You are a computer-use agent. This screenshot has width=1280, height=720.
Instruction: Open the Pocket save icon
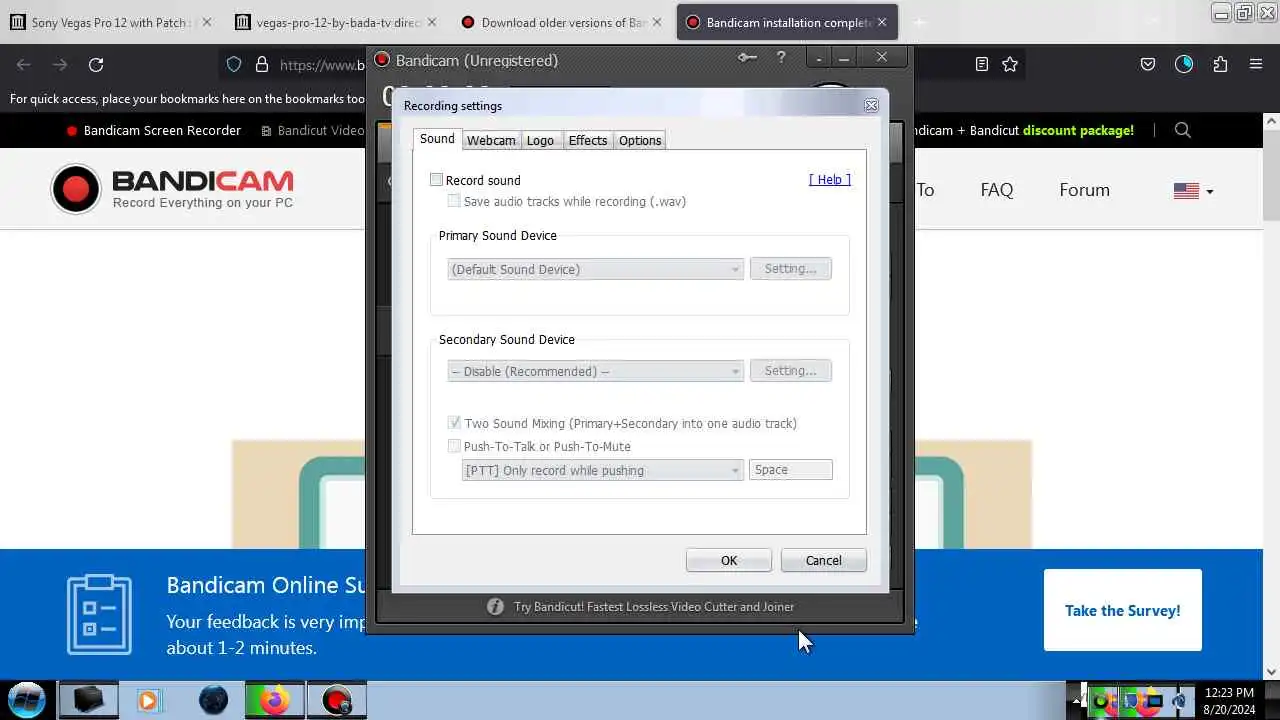[1148, 65]
